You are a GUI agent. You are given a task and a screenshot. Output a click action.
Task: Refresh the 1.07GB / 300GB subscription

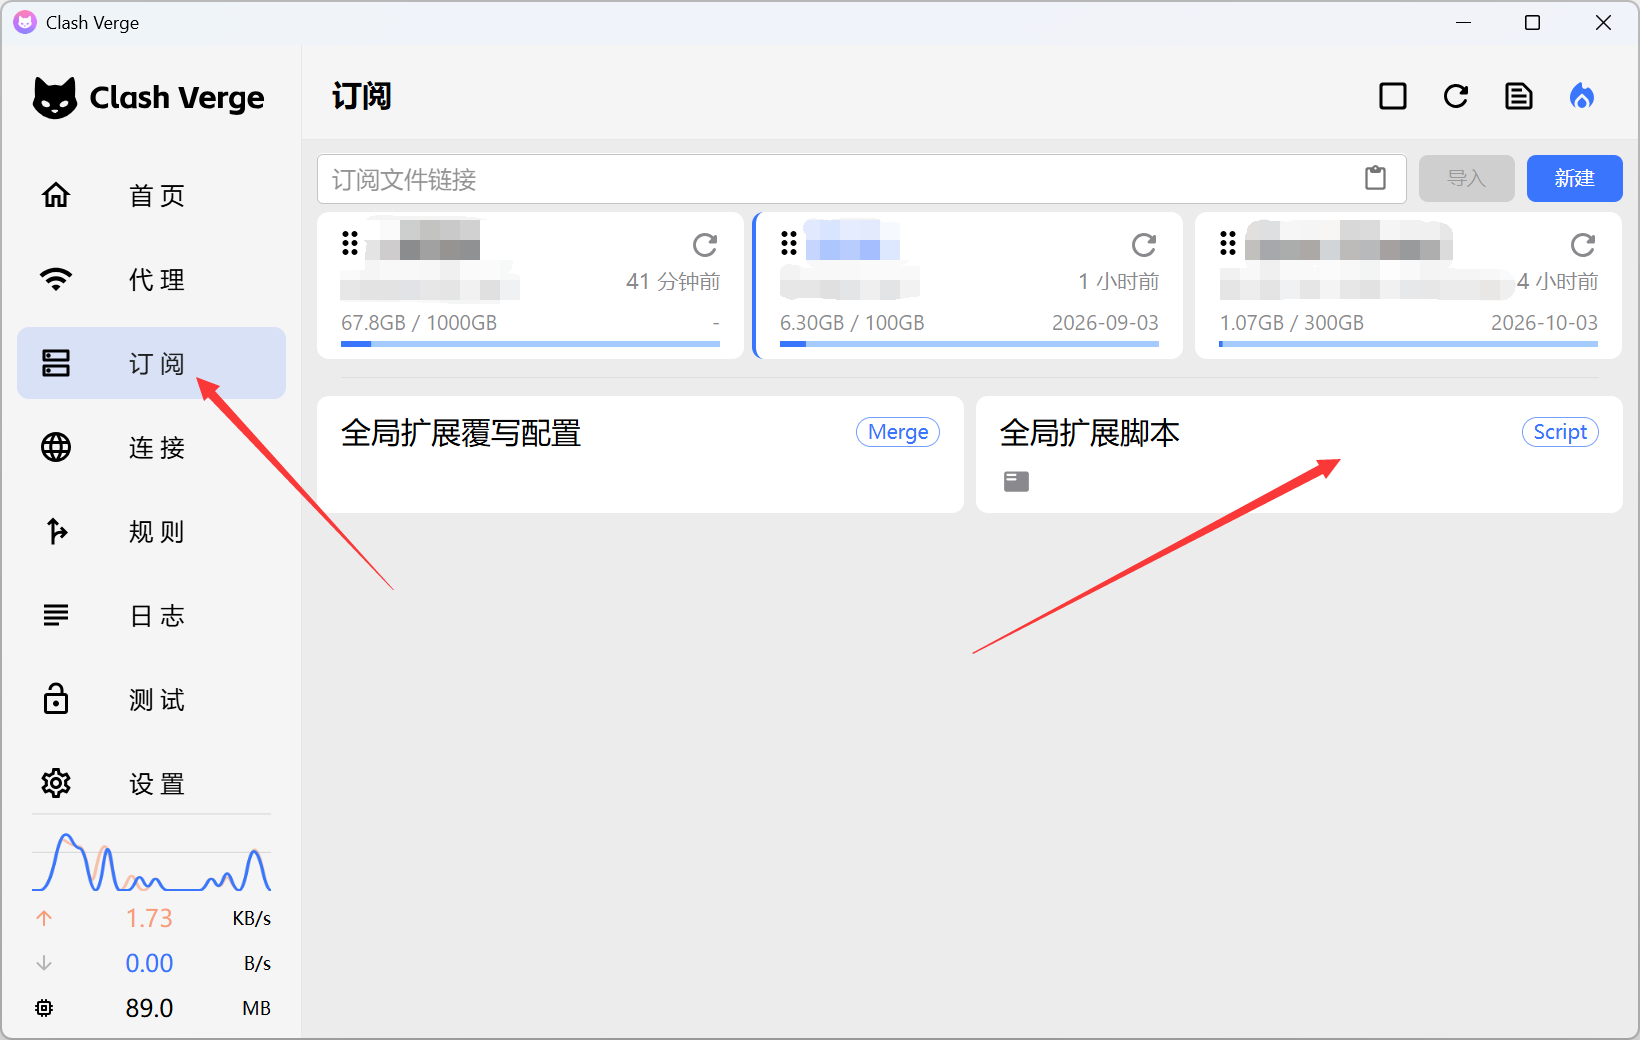tap(1583, 245)
